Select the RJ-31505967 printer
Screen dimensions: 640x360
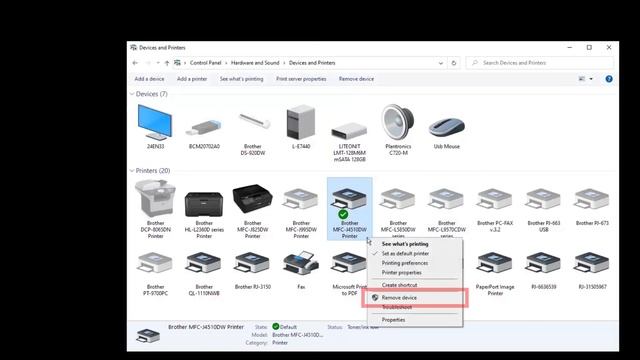pyautogui.click(x=592, y=269)
